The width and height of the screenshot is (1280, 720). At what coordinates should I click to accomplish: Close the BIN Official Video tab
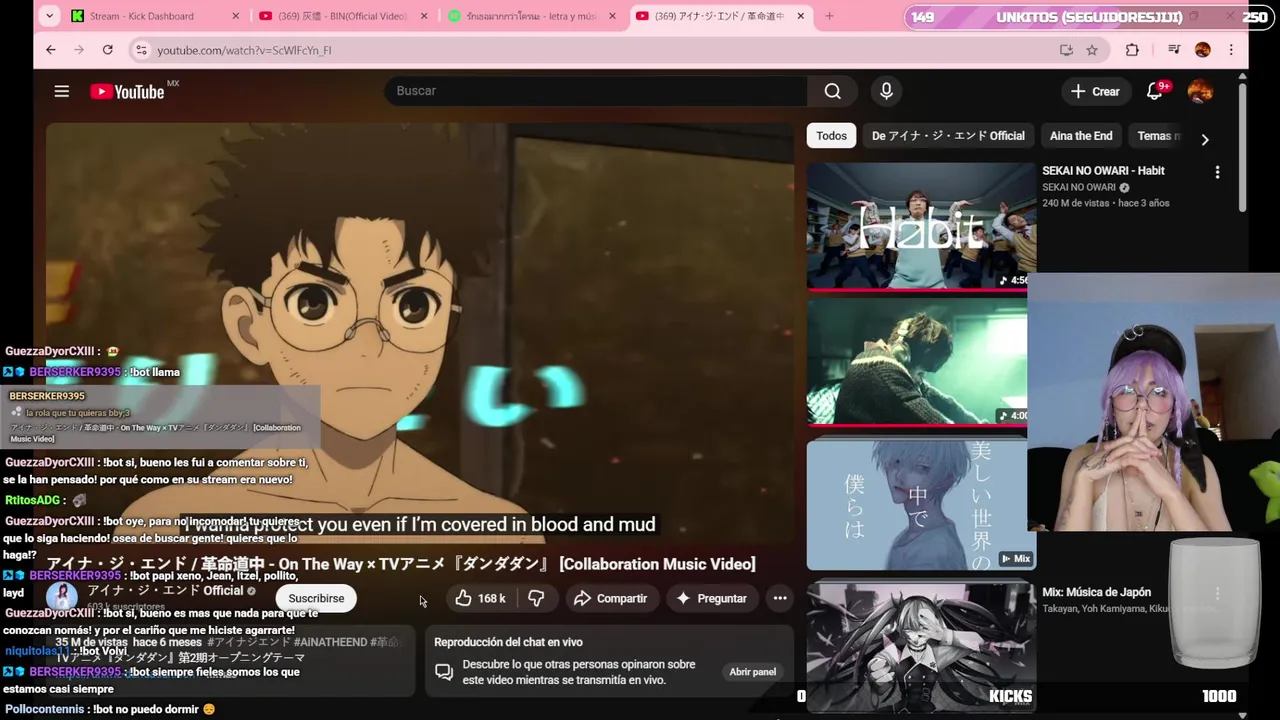424,16
